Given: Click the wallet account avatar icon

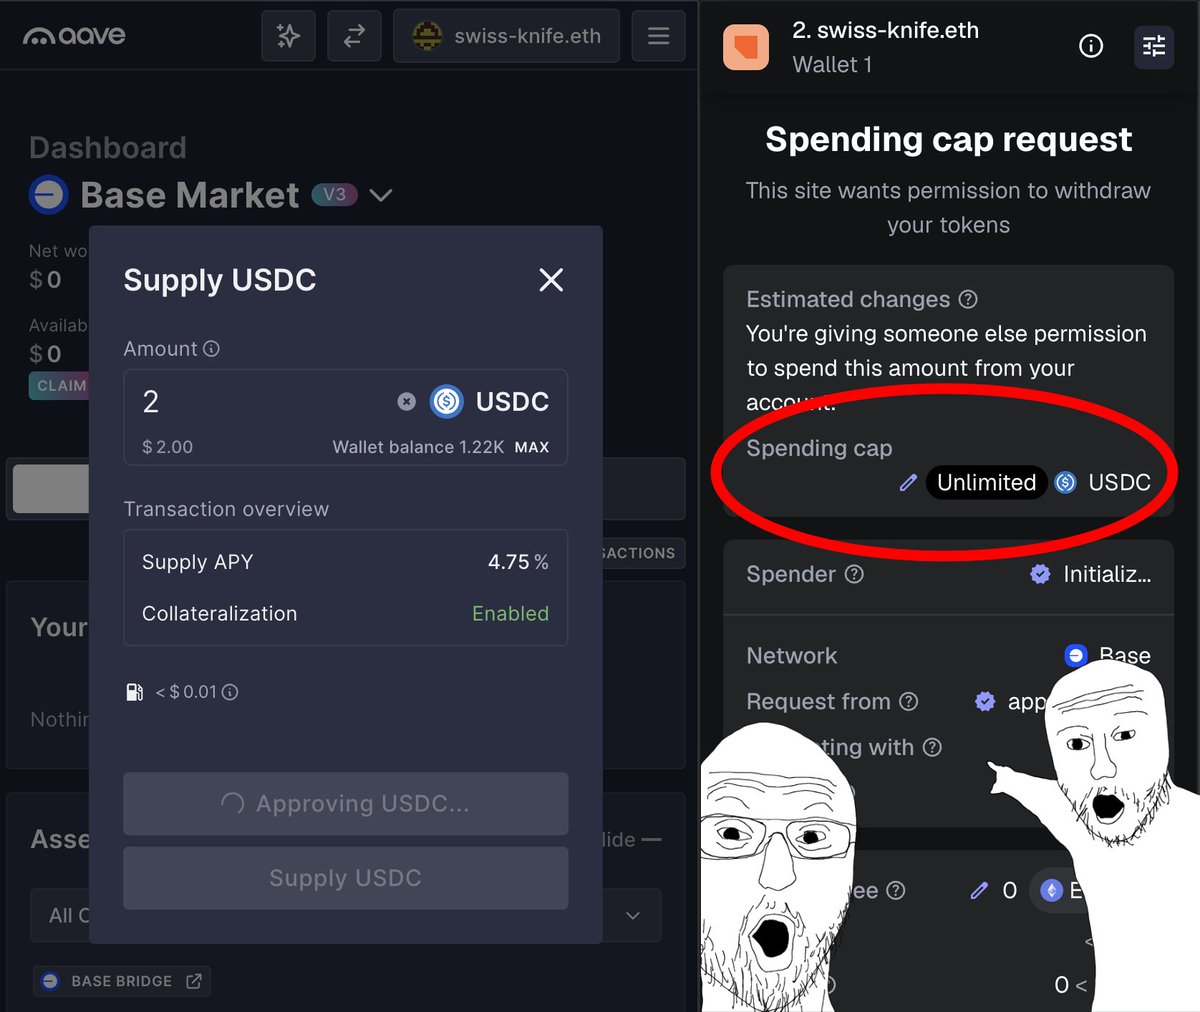Looking at the screenshot, I should pyautogui.click(x=746, y=47).
